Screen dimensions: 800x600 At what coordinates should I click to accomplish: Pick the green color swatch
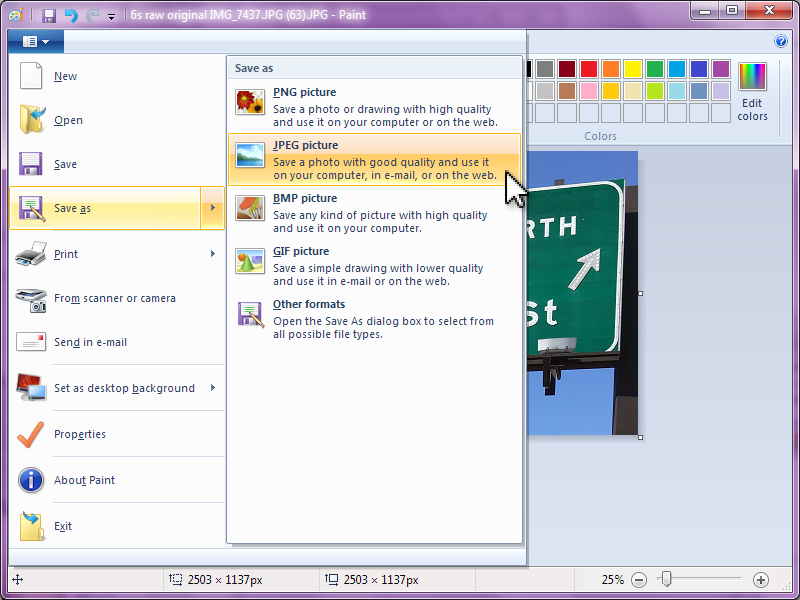click(655, 69)
